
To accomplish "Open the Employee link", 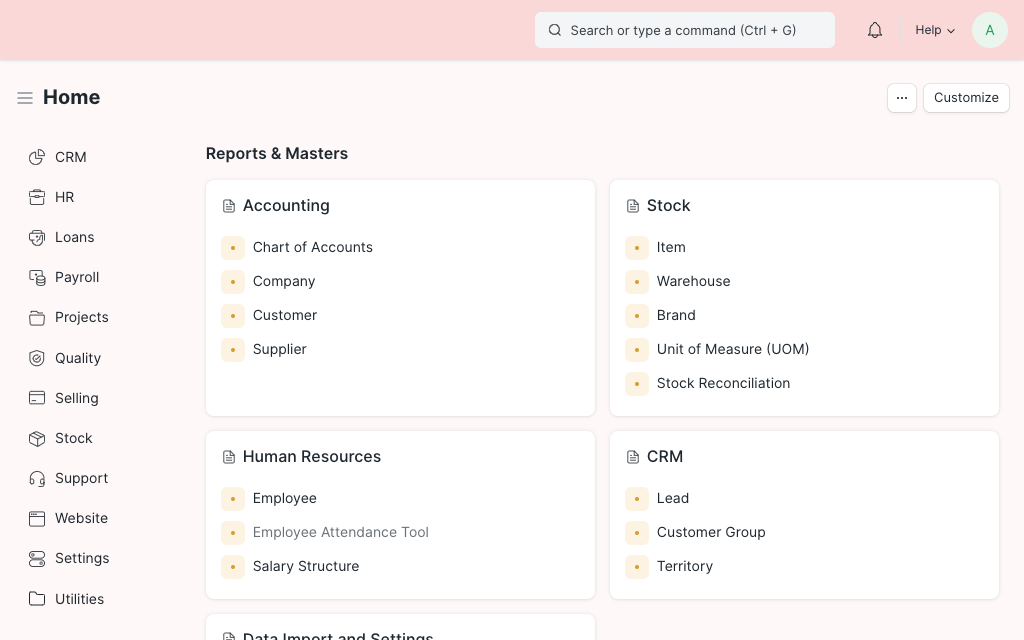I will 285,498.
